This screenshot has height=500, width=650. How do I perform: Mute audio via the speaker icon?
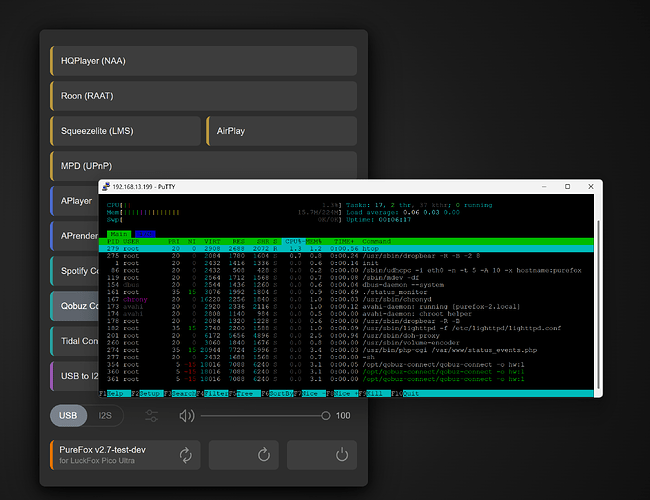tap(187, 416)
